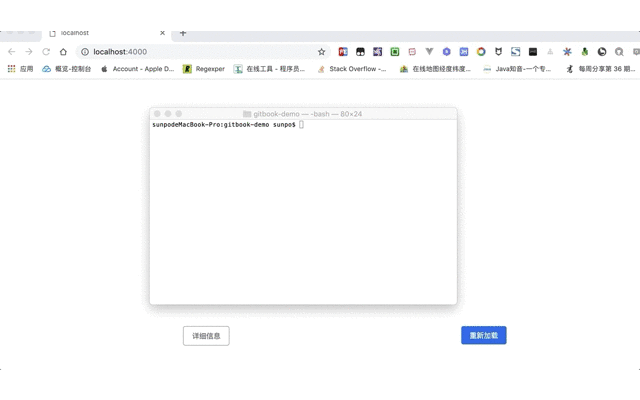Click the terminal title gitbook-demo folder icon
The height and width of the screenshot is (400, 640).
tap(247, 114)
